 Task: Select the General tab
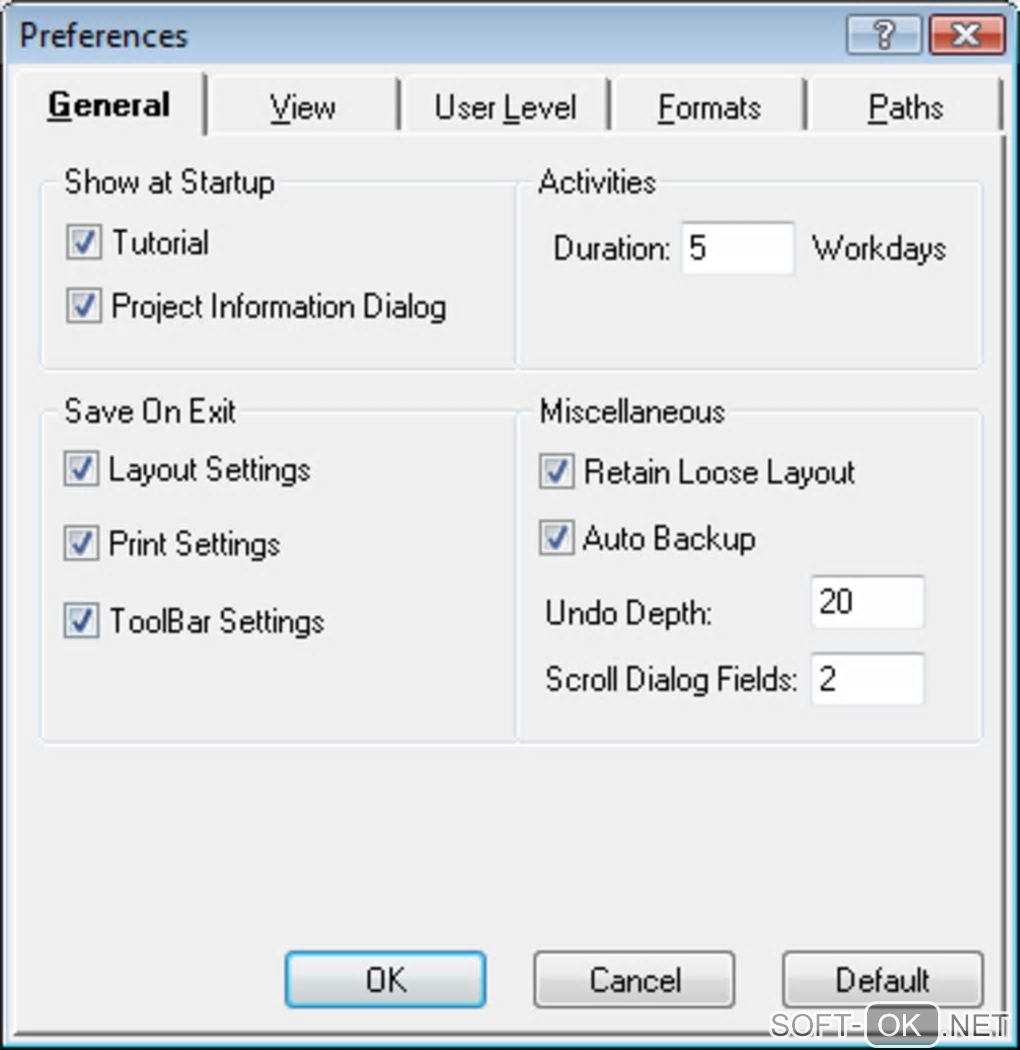[x=109, y=105]
